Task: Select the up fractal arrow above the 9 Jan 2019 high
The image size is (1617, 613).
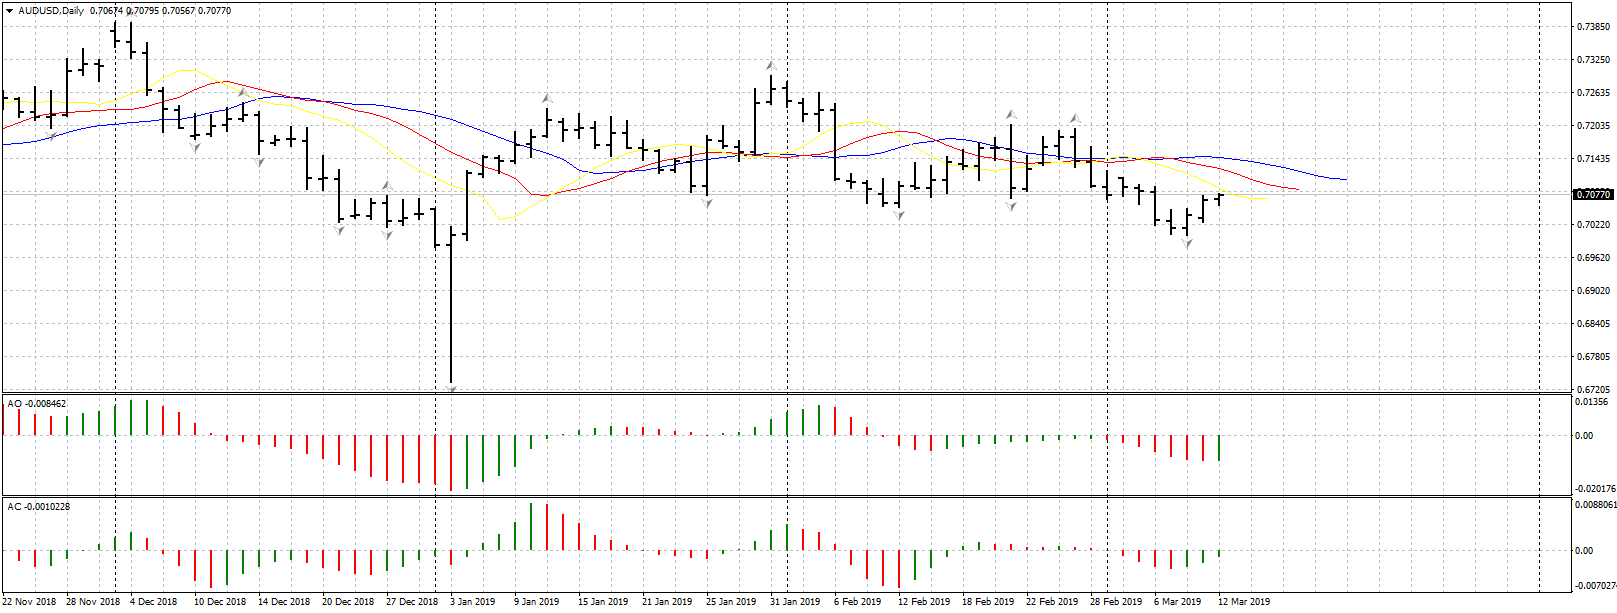Action: pos(546,98)
